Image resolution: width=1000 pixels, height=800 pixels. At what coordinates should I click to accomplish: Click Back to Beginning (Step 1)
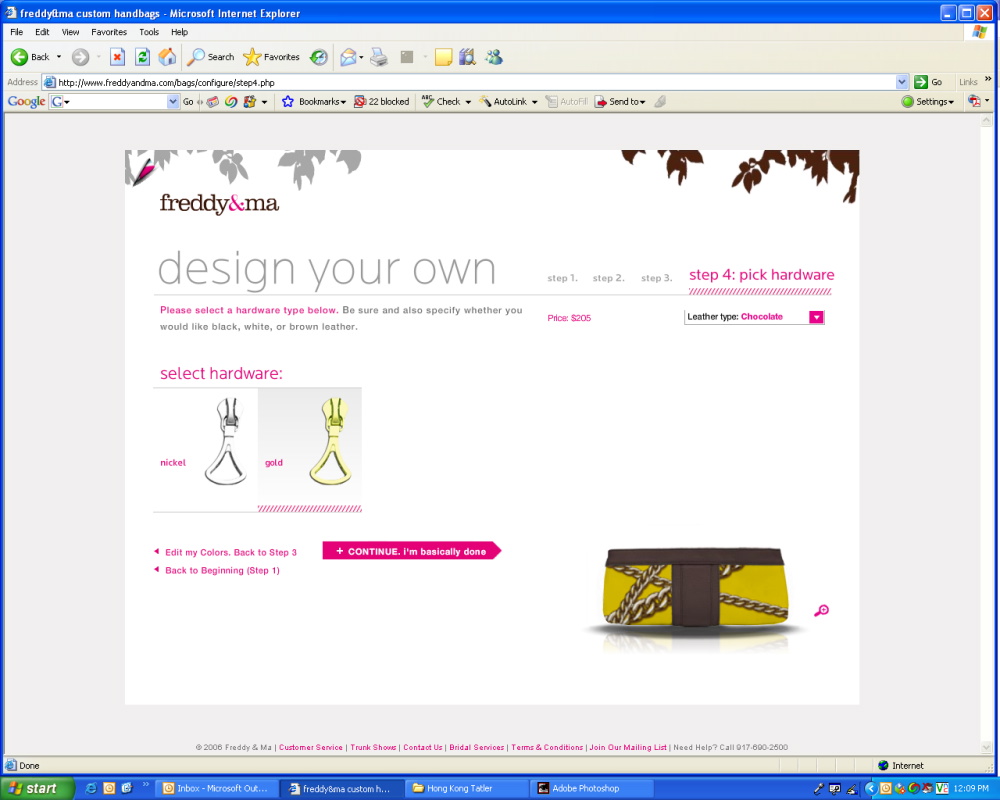click(217, 570)
